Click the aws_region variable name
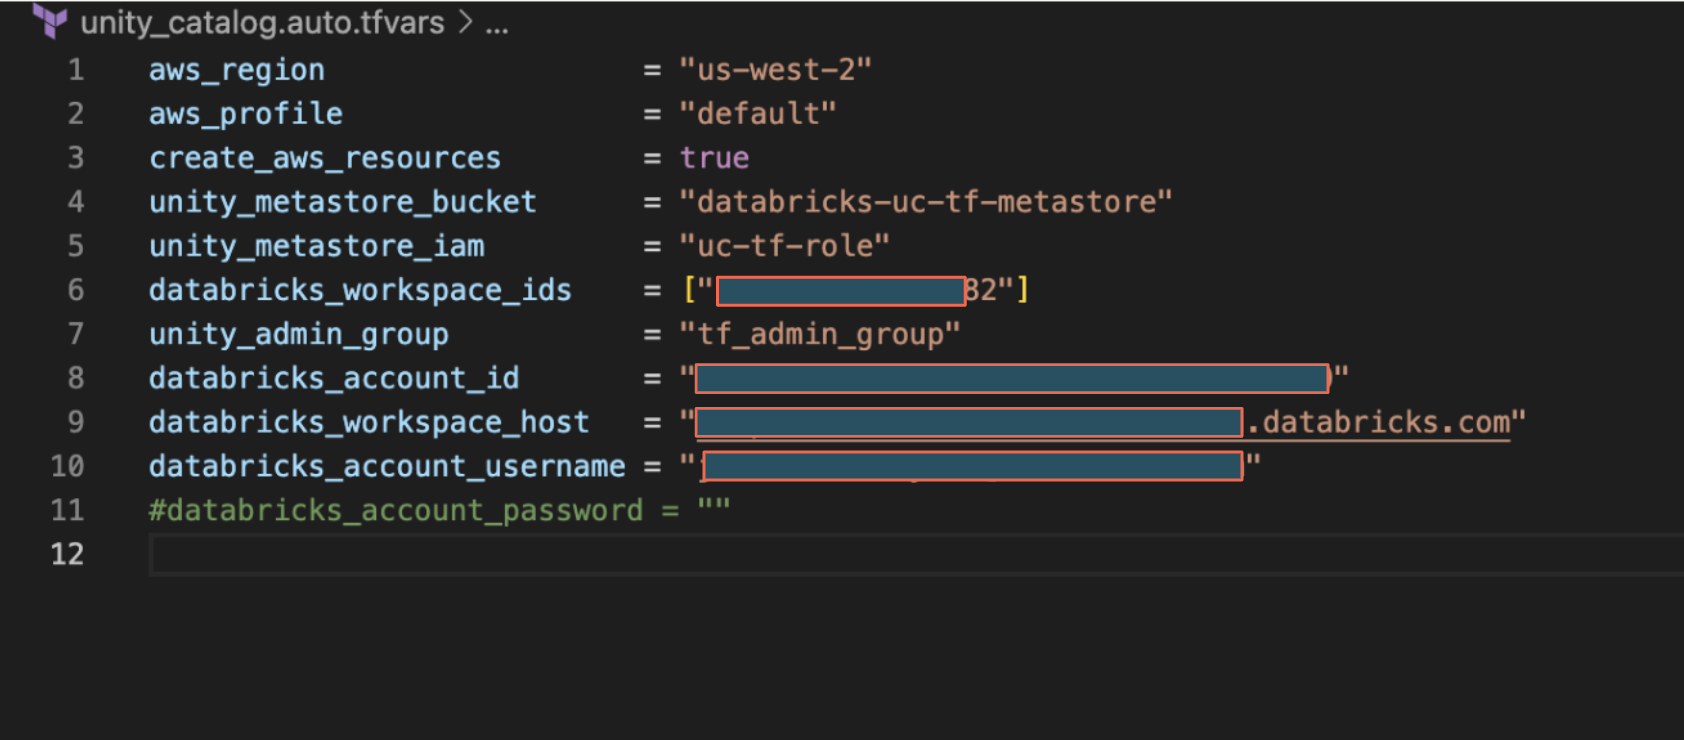The image size is (1684, 740). (x=237, y=70)
